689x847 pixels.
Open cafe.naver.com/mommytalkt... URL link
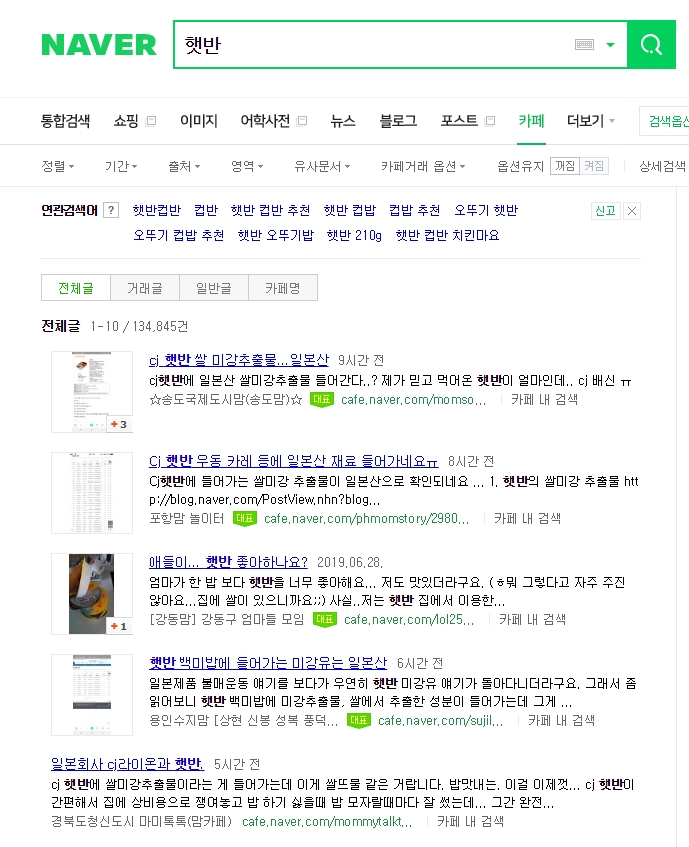(x=327, y=822)
